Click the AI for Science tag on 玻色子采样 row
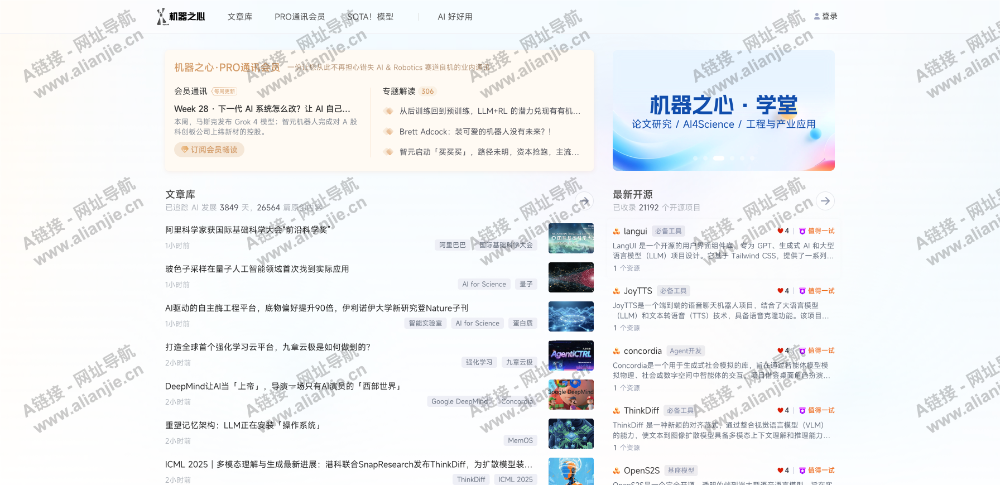The height and width of the screenshot is (485, 1000). click(484, 284)
